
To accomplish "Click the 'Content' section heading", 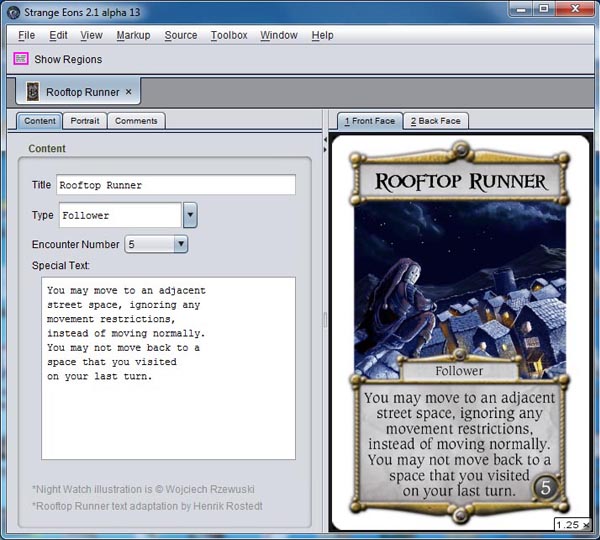I will point(47,148).
